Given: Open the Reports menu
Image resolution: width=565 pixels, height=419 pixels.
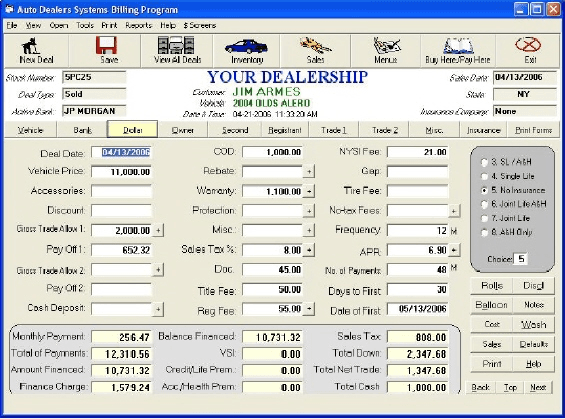Looking at the screenshot, I should [139, 25].
